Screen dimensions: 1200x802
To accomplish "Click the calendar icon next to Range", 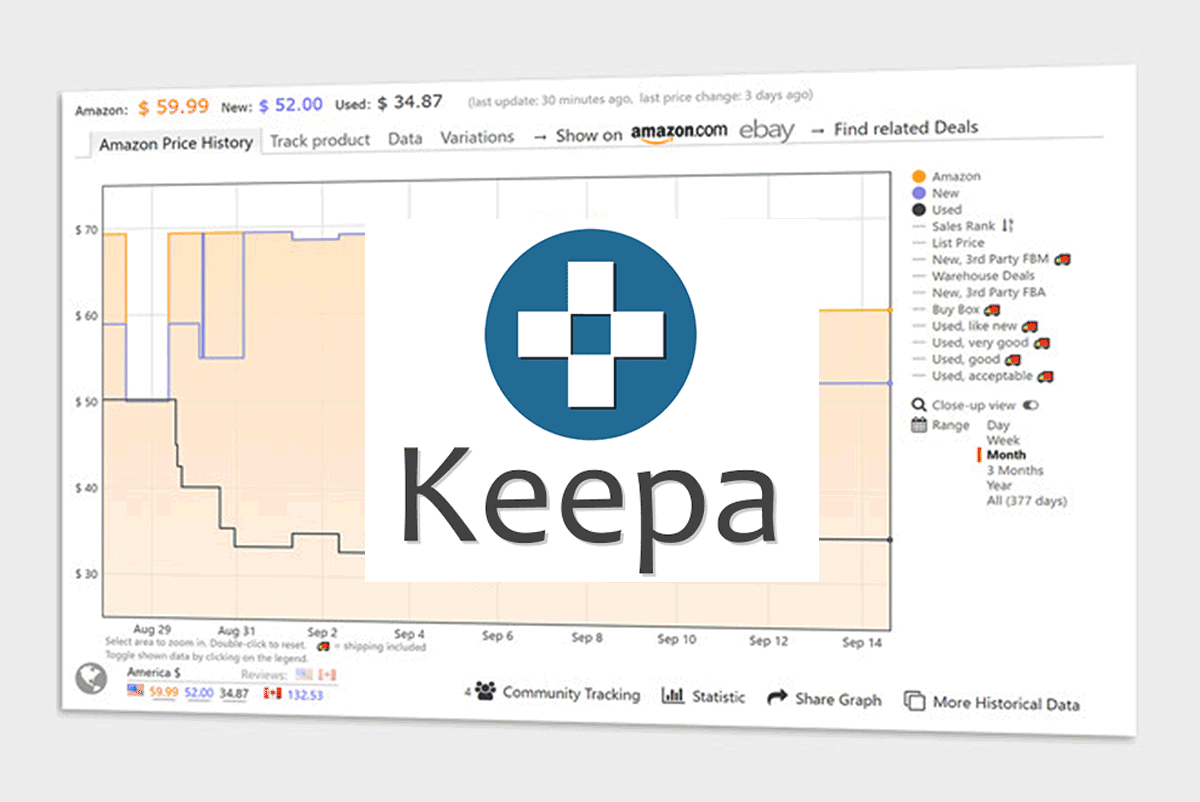I will click(x=919, y=424).
